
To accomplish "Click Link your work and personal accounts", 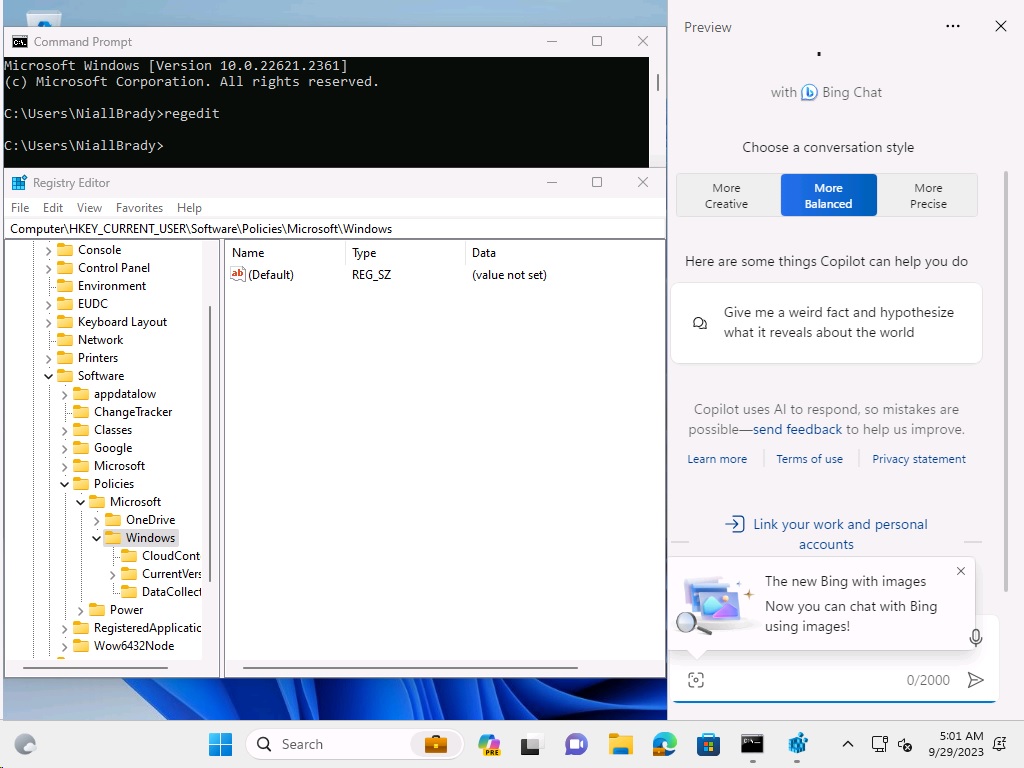I will tap(827, 534).
